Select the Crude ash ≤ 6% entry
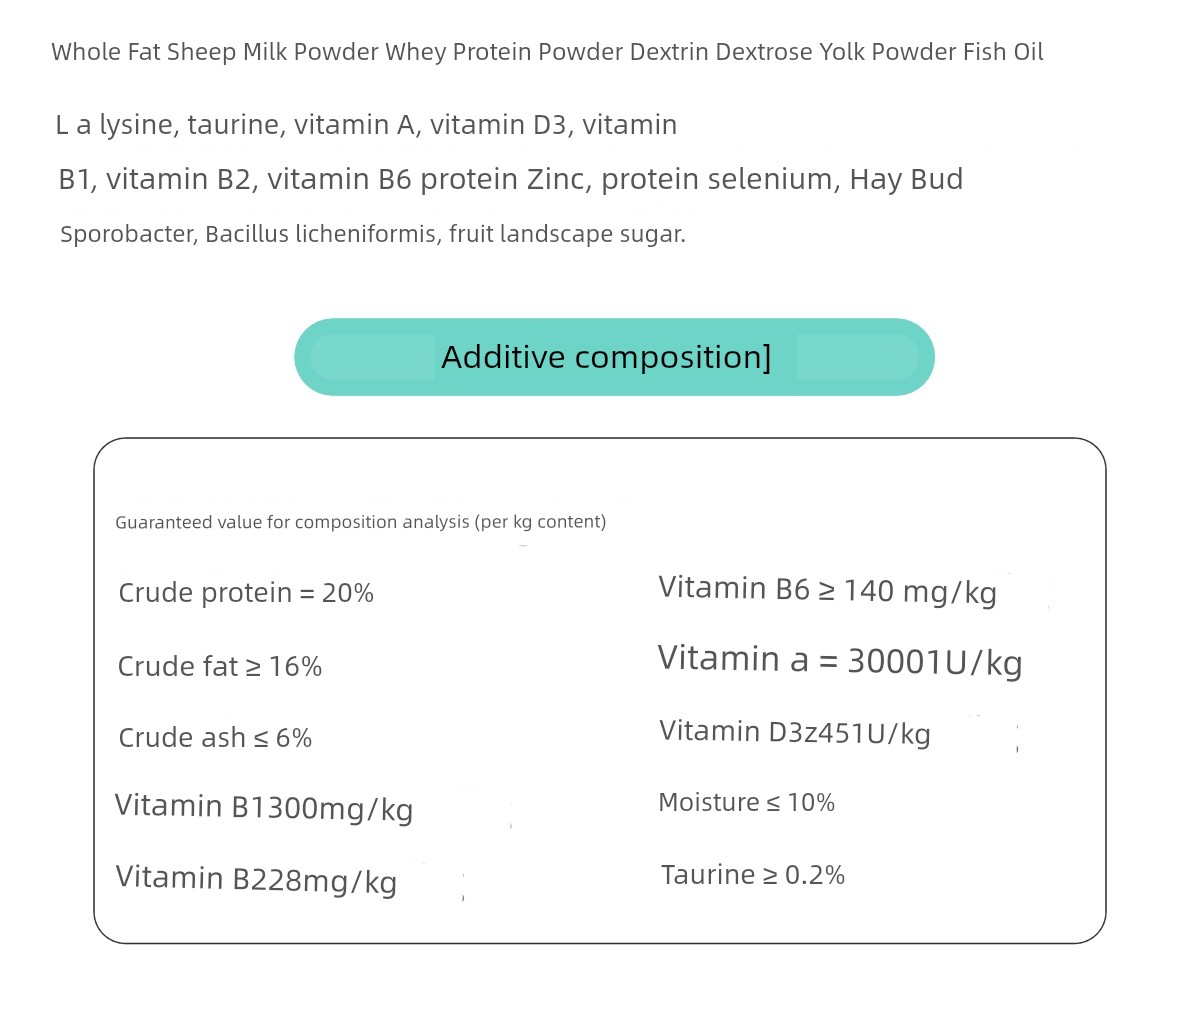The width and height of the screenshot is (1200, 1036). coord(215,738)
